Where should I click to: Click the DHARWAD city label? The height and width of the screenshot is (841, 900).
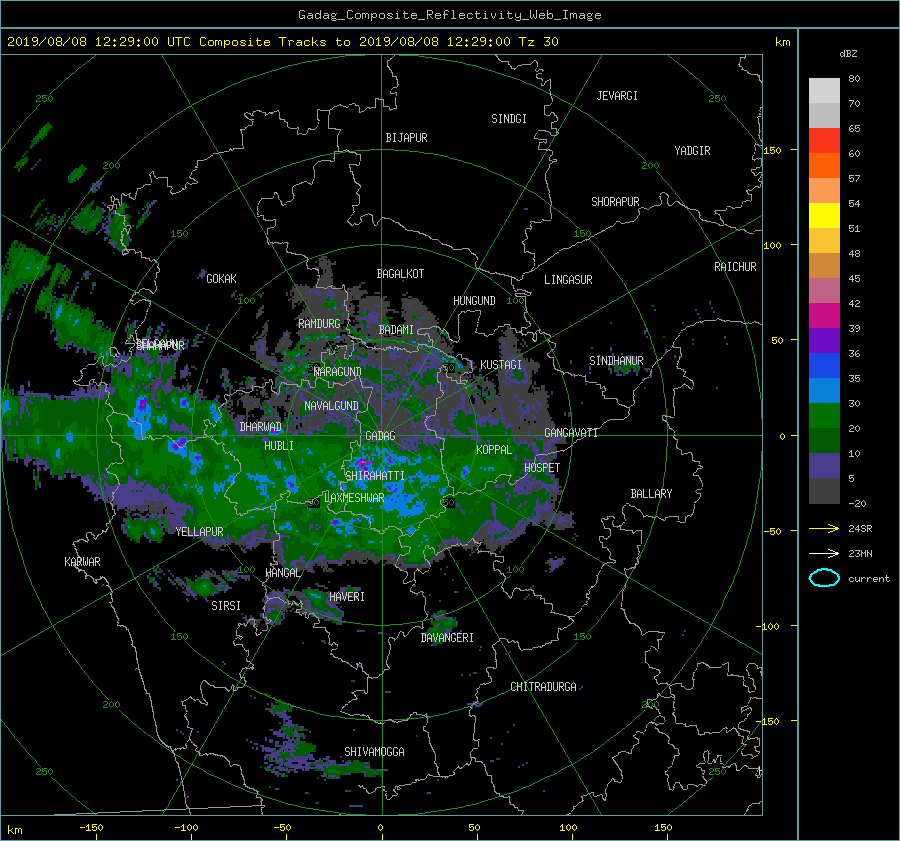tap(261, 427)
